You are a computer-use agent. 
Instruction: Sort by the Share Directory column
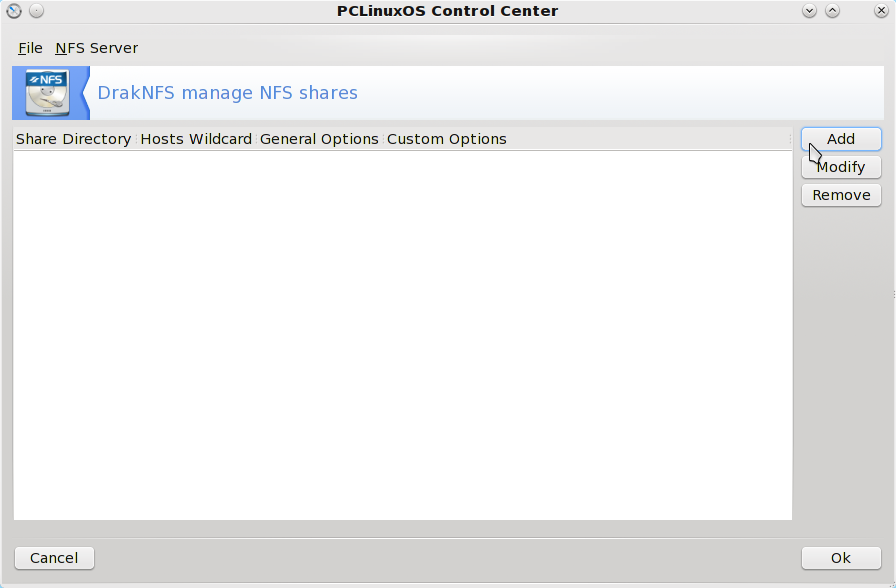tap(74, 139)
